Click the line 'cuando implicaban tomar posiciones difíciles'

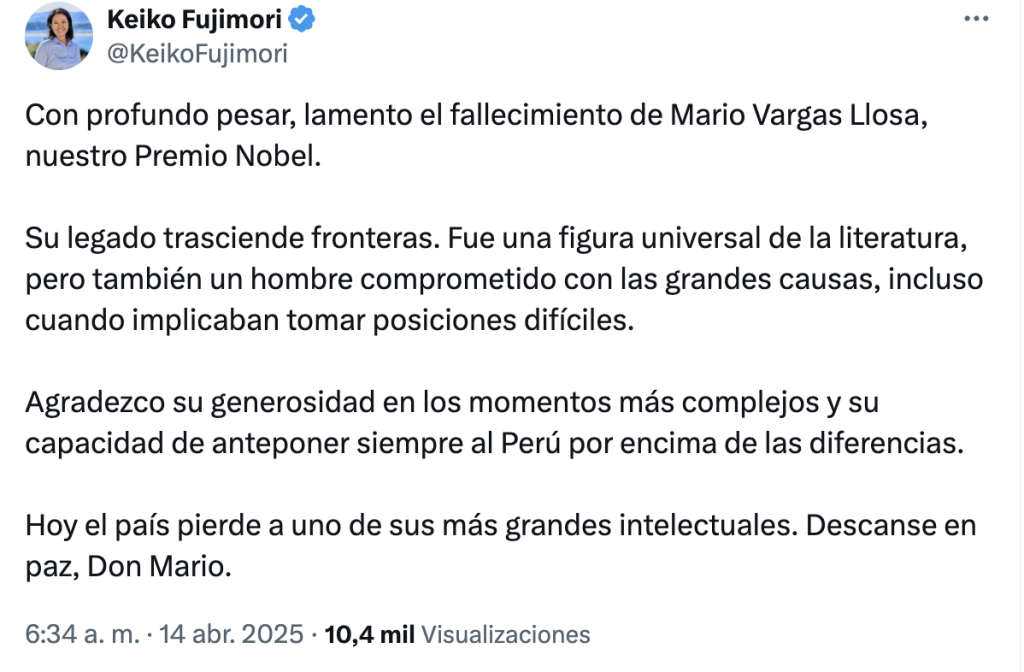pos(330,321)
